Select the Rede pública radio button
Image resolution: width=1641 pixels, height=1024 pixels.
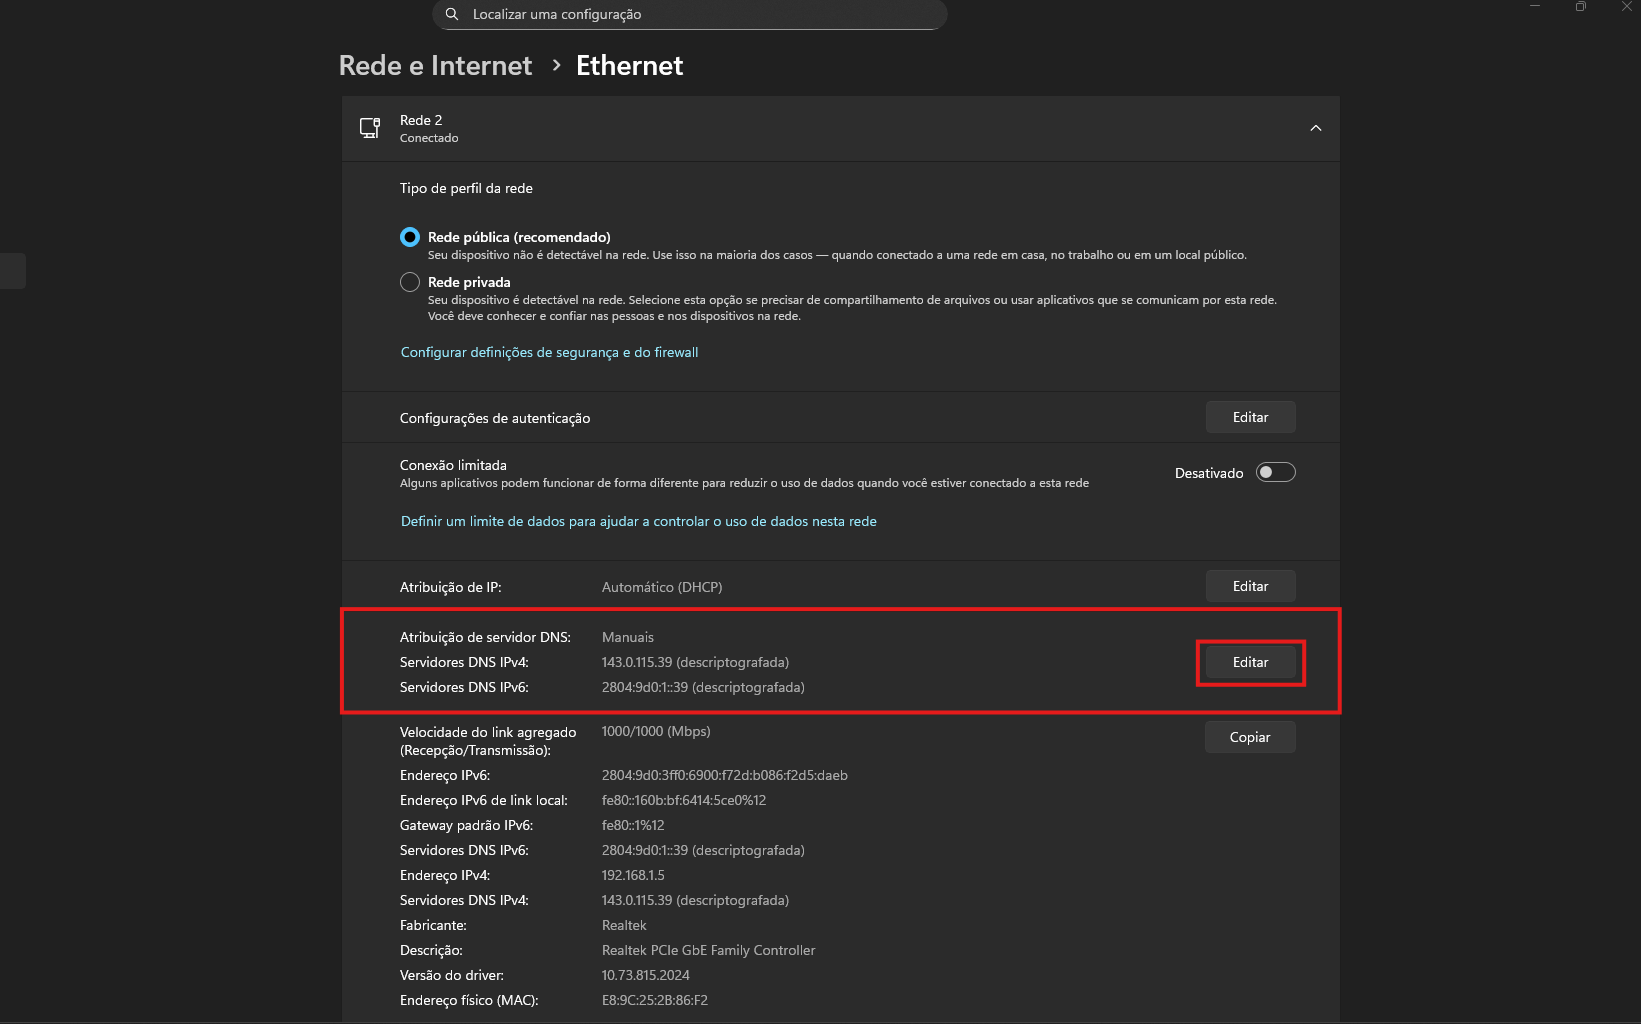(x=410, y=237)
